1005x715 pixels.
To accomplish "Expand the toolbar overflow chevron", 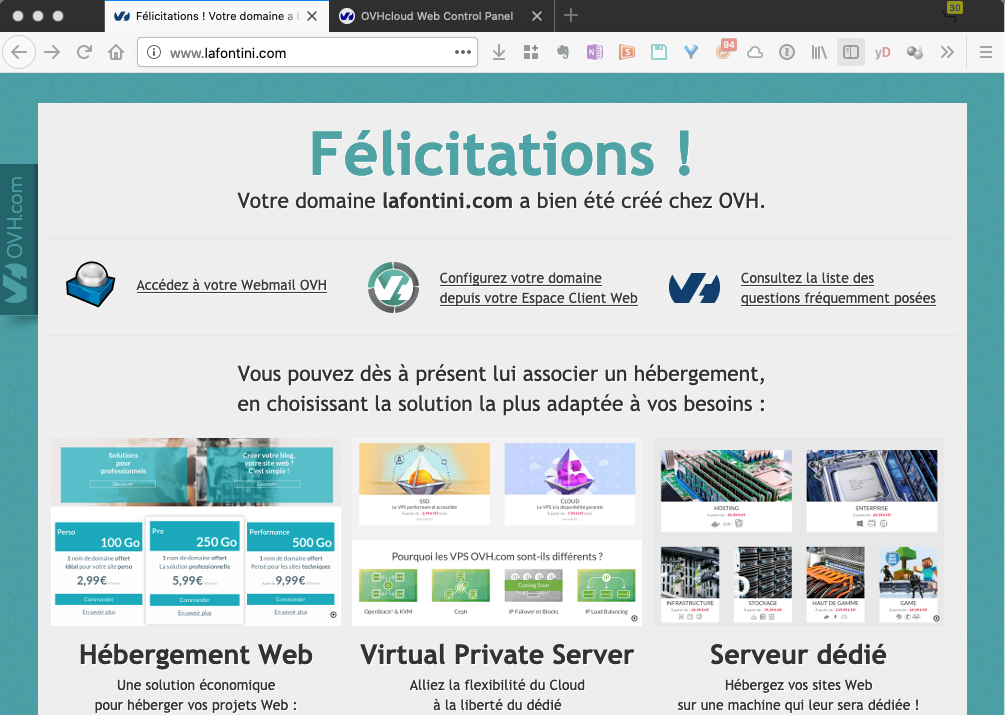I will pyautogui.click(x=946, y=52).
